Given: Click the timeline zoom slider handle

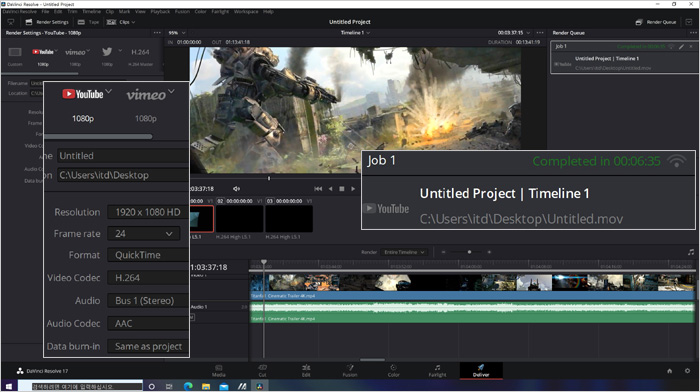Looking at the screenshot, I should [469, 252].
